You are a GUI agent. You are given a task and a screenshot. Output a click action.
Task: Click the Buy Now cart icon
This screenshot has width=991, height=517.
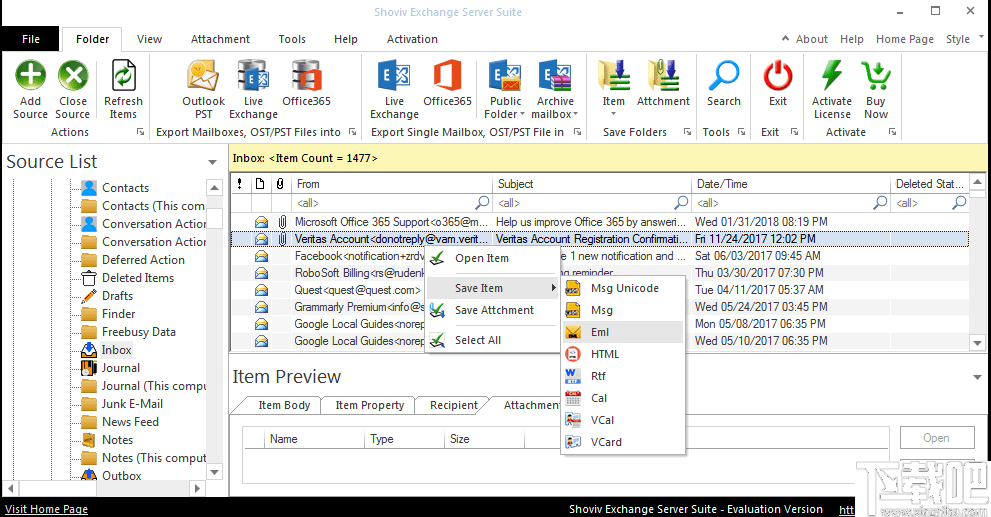pos(876,75)
